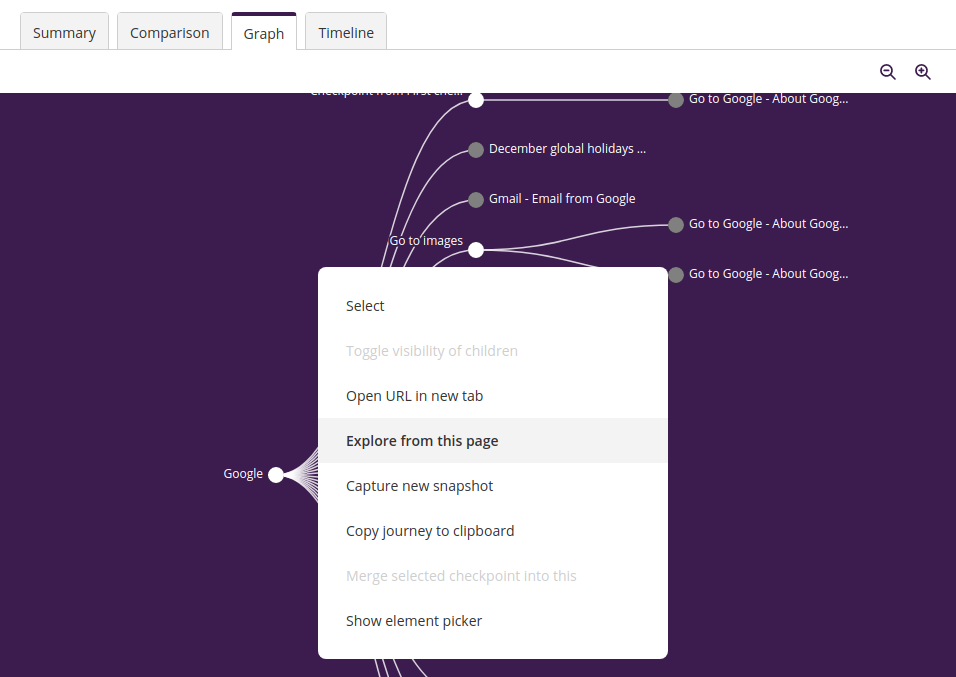The width and height of the screenshot is (956, 677).
Task: Zoom in on the graph view
Action: click(x=922, y=72)
